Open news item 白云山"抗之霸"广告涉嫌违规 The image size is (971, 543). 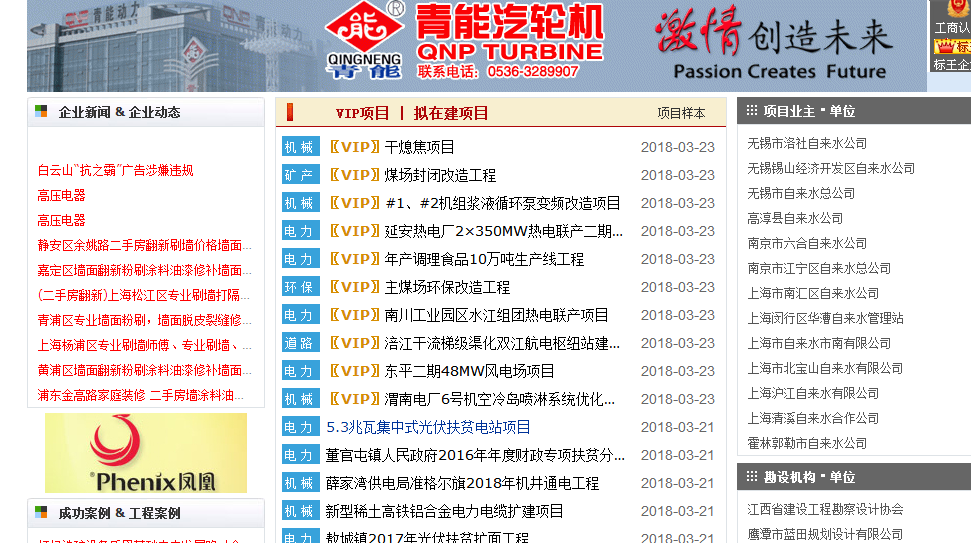tap(115, 170)
